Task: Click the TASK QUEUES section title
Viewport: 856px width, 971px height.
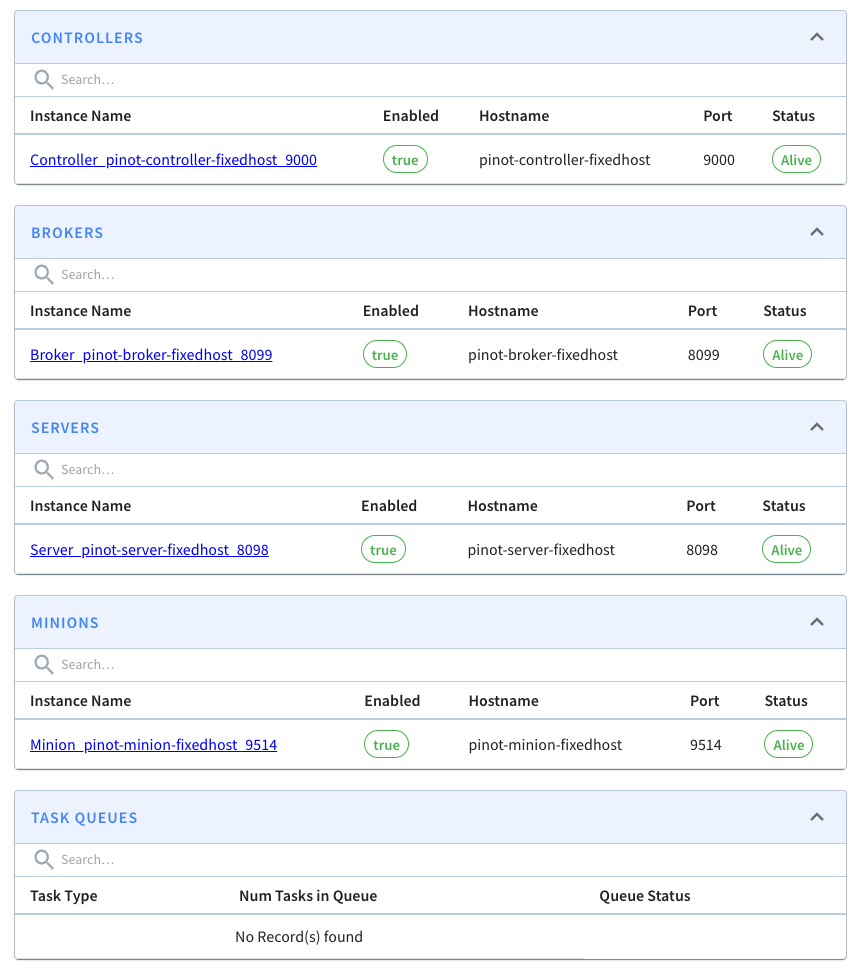Action: (84, 818)
